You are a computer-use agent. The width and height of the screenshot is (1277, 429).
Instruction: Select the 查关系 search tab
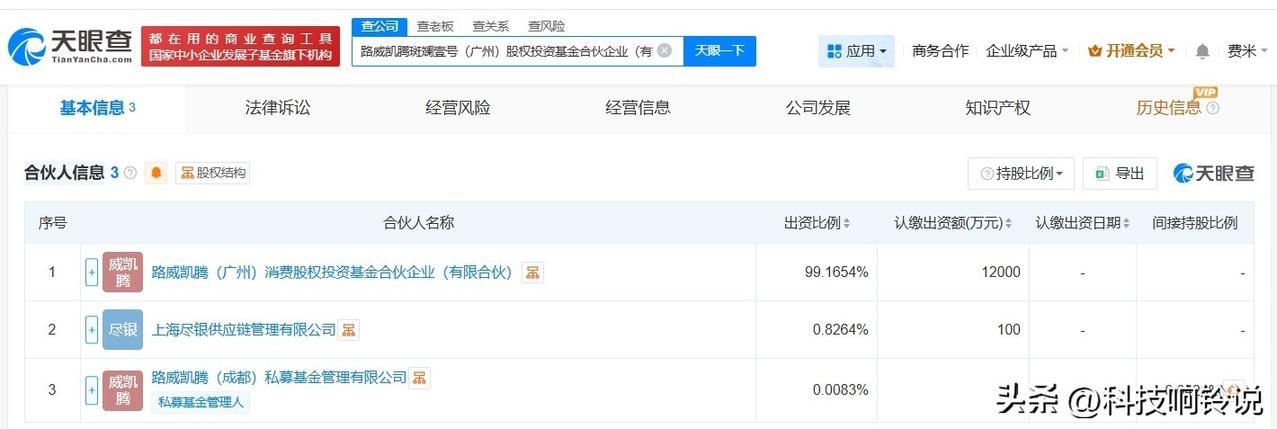coord(491,26)
